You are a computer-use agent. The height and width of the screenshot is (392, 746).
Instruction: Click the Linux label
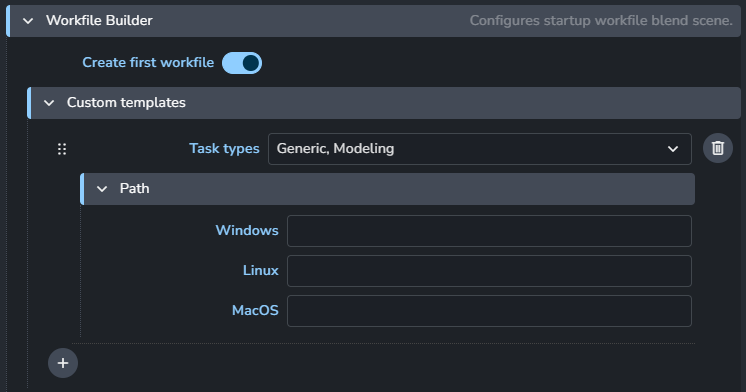pos(260,270)
